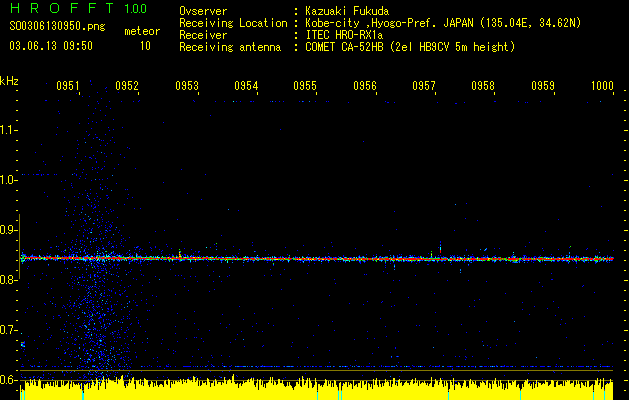Click the 0955 time marker
The width and height of the screenshot is (629, 400).
coord(305,87)
